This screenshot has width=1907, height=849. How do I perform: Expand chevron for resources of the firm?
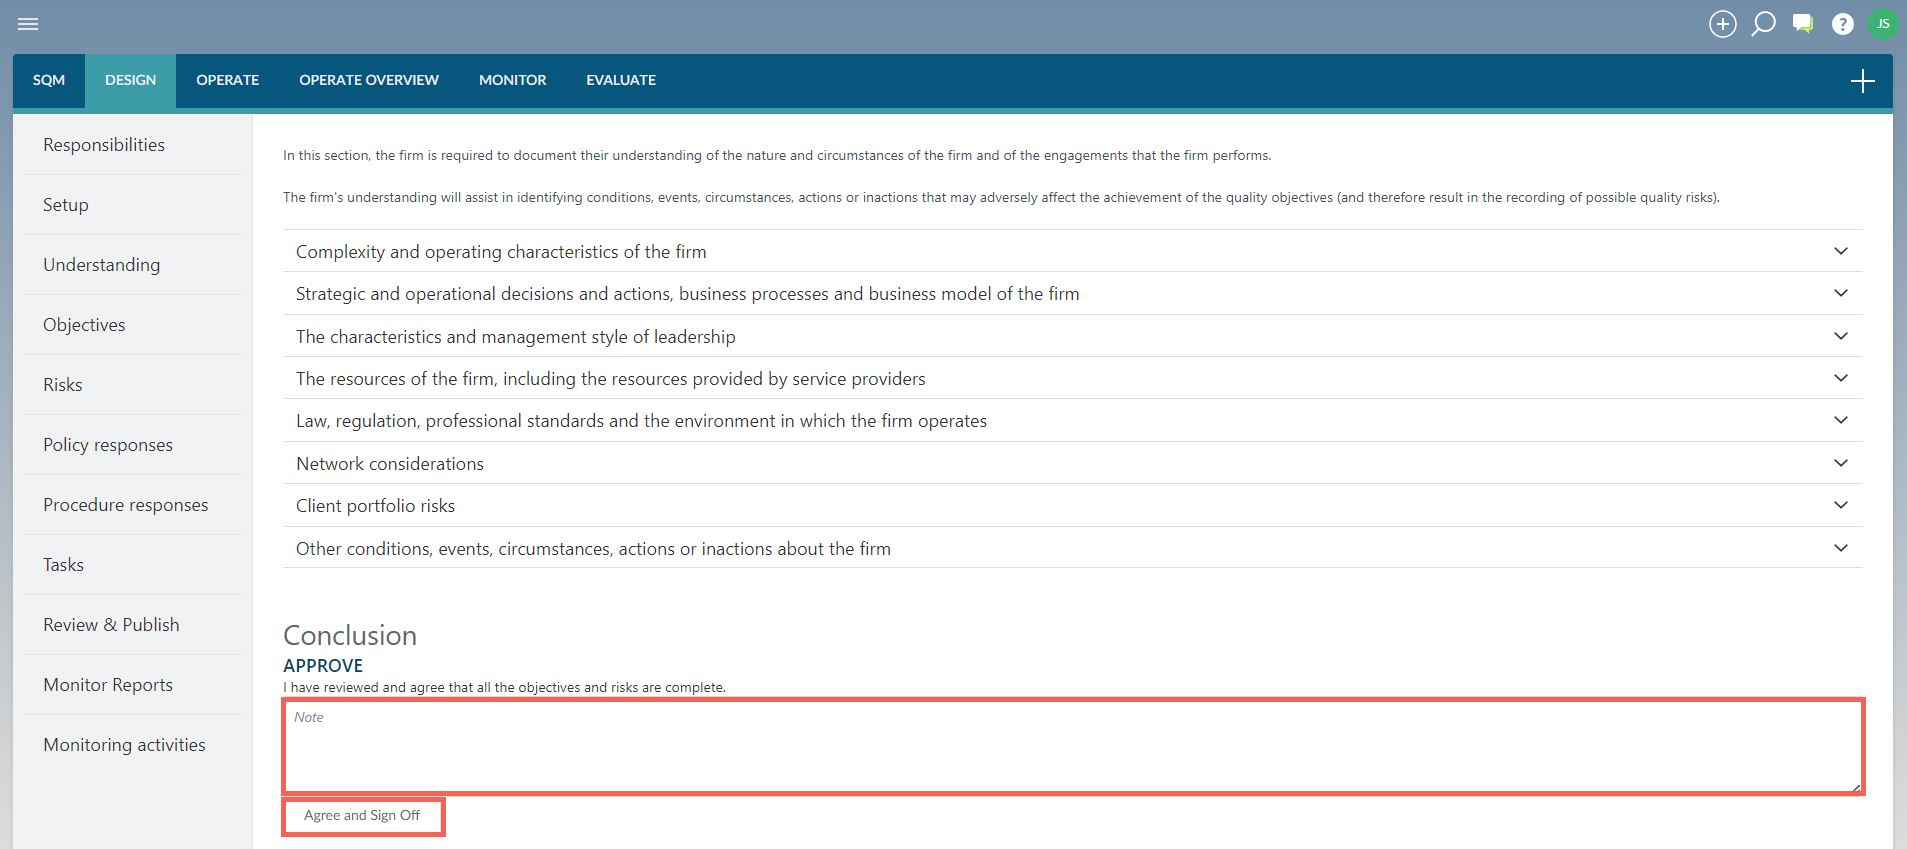click(1840, 378)
